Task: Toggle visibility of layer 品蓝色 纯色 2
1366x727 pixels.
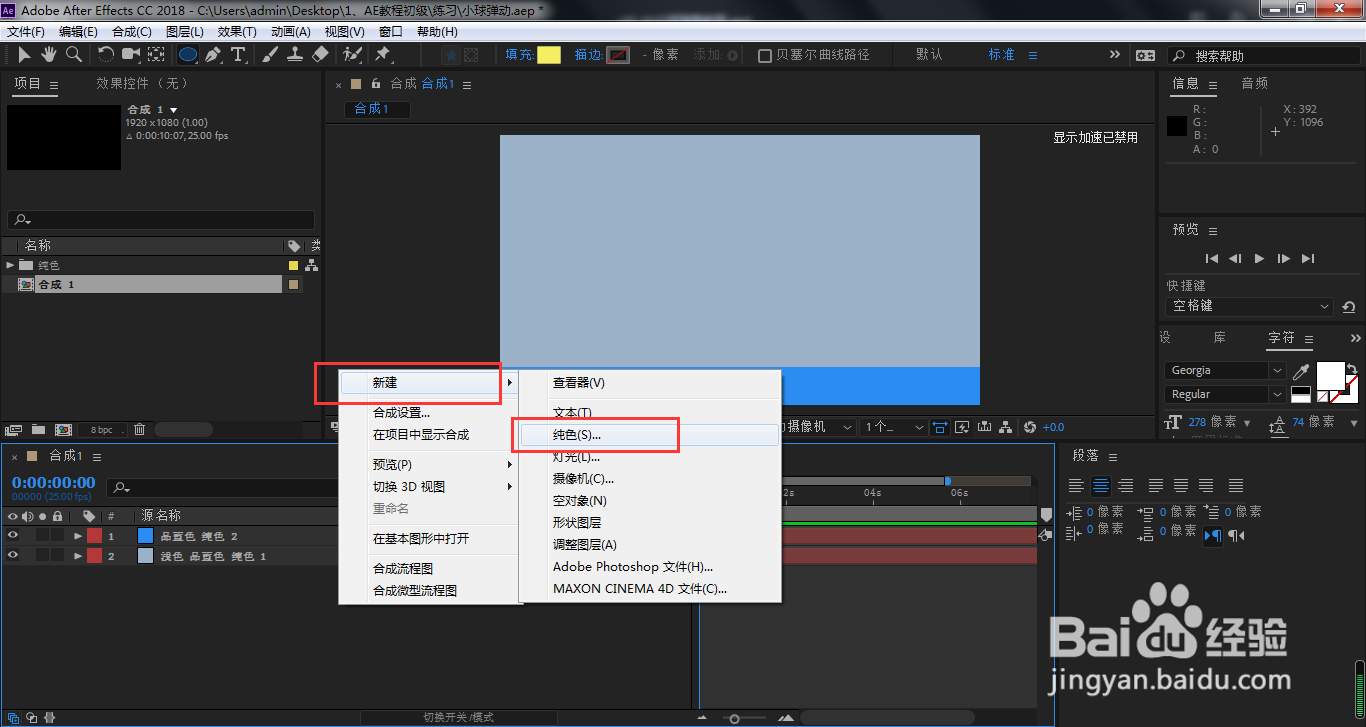Action: pos(13,535)
